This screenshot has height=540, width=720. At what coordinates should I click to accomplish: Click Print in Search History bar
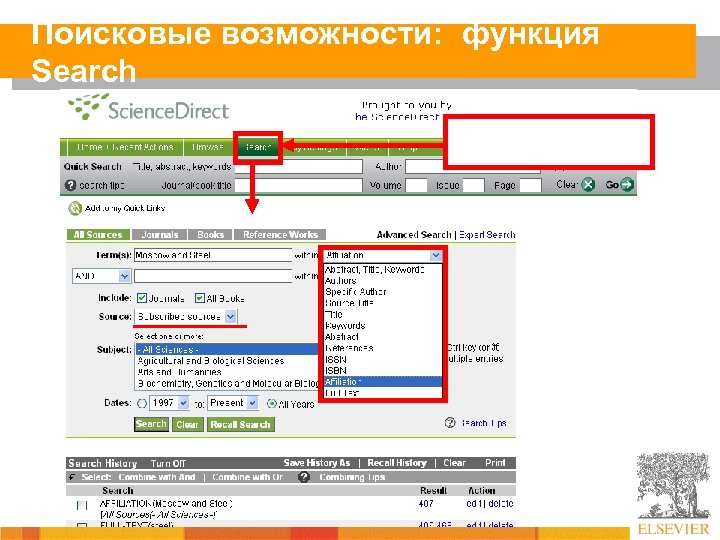click(495, 463)
